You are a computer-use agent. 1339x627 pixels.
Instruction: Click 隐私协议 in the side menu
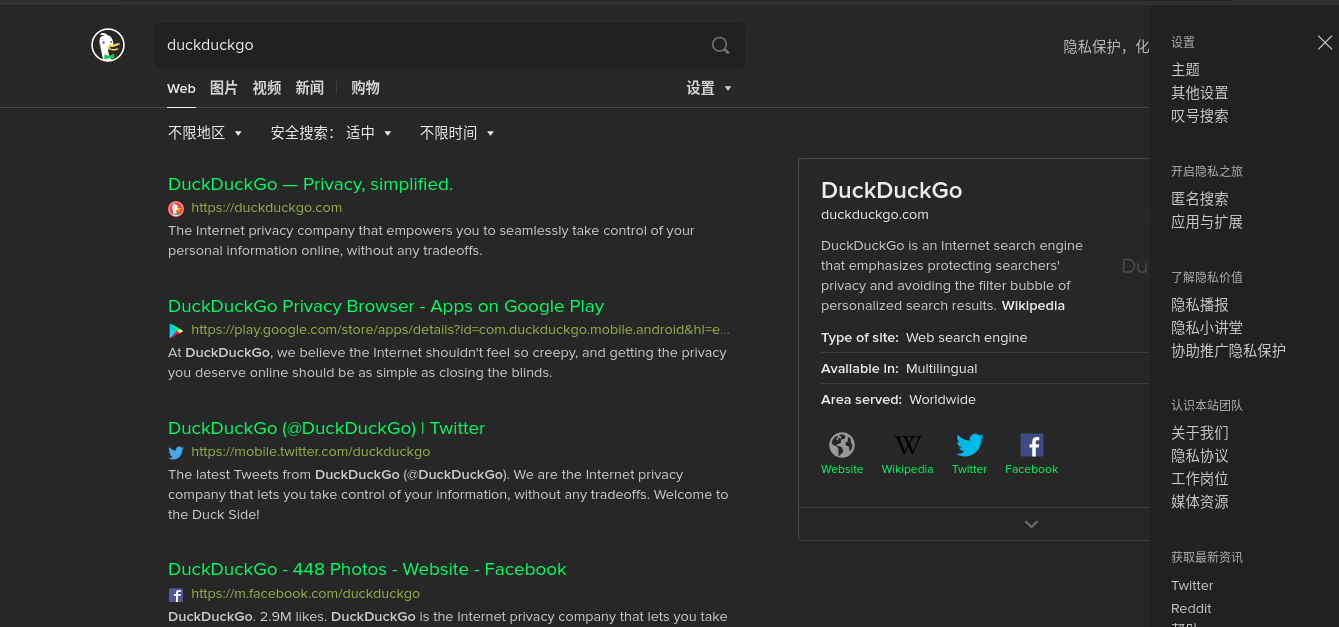point(1200,456)
